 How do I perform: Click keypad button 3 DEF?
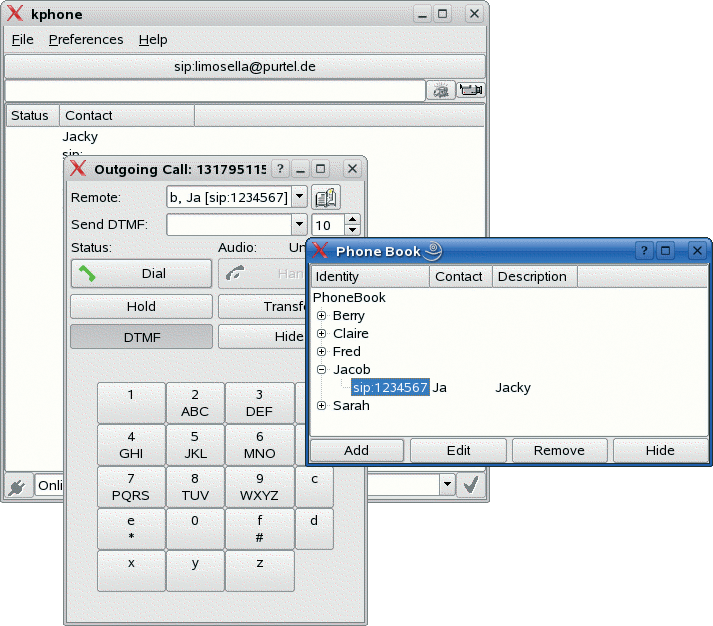click(259, 403)
